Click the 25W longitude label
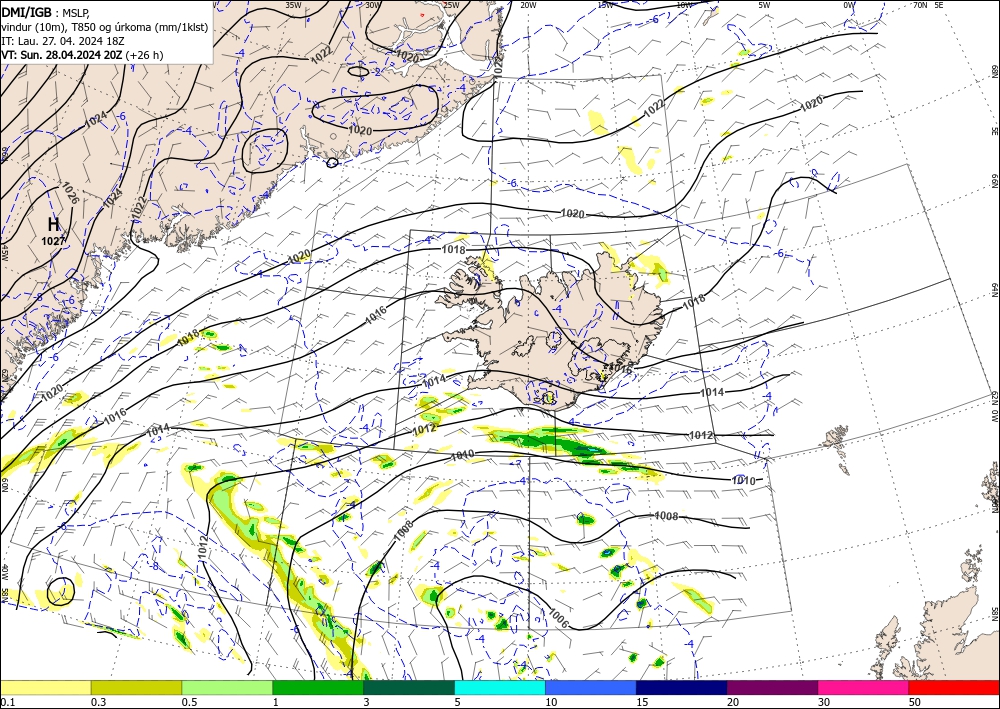The image size is (1000, 709). point(451,4)
